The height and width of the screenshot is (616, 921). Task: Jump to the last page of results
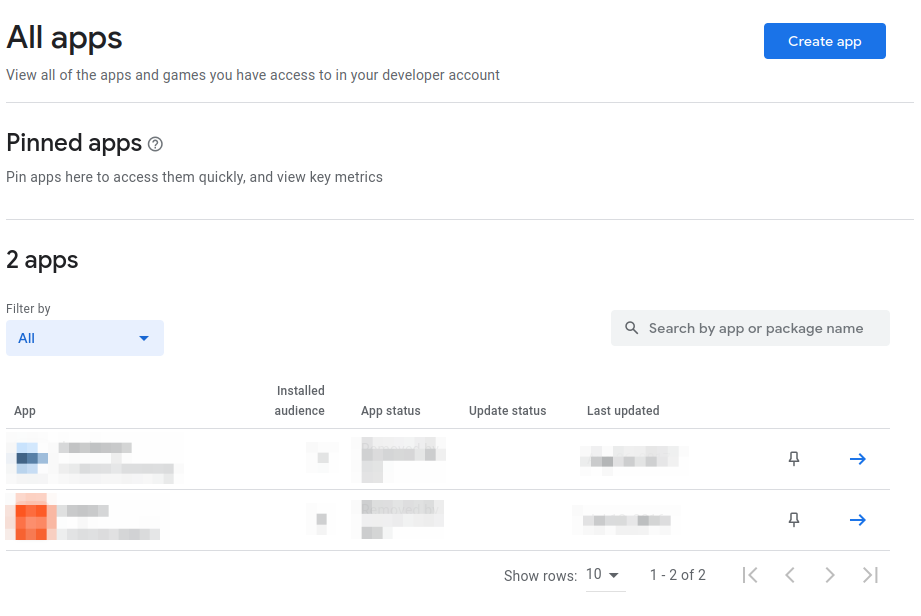(870, 575)
